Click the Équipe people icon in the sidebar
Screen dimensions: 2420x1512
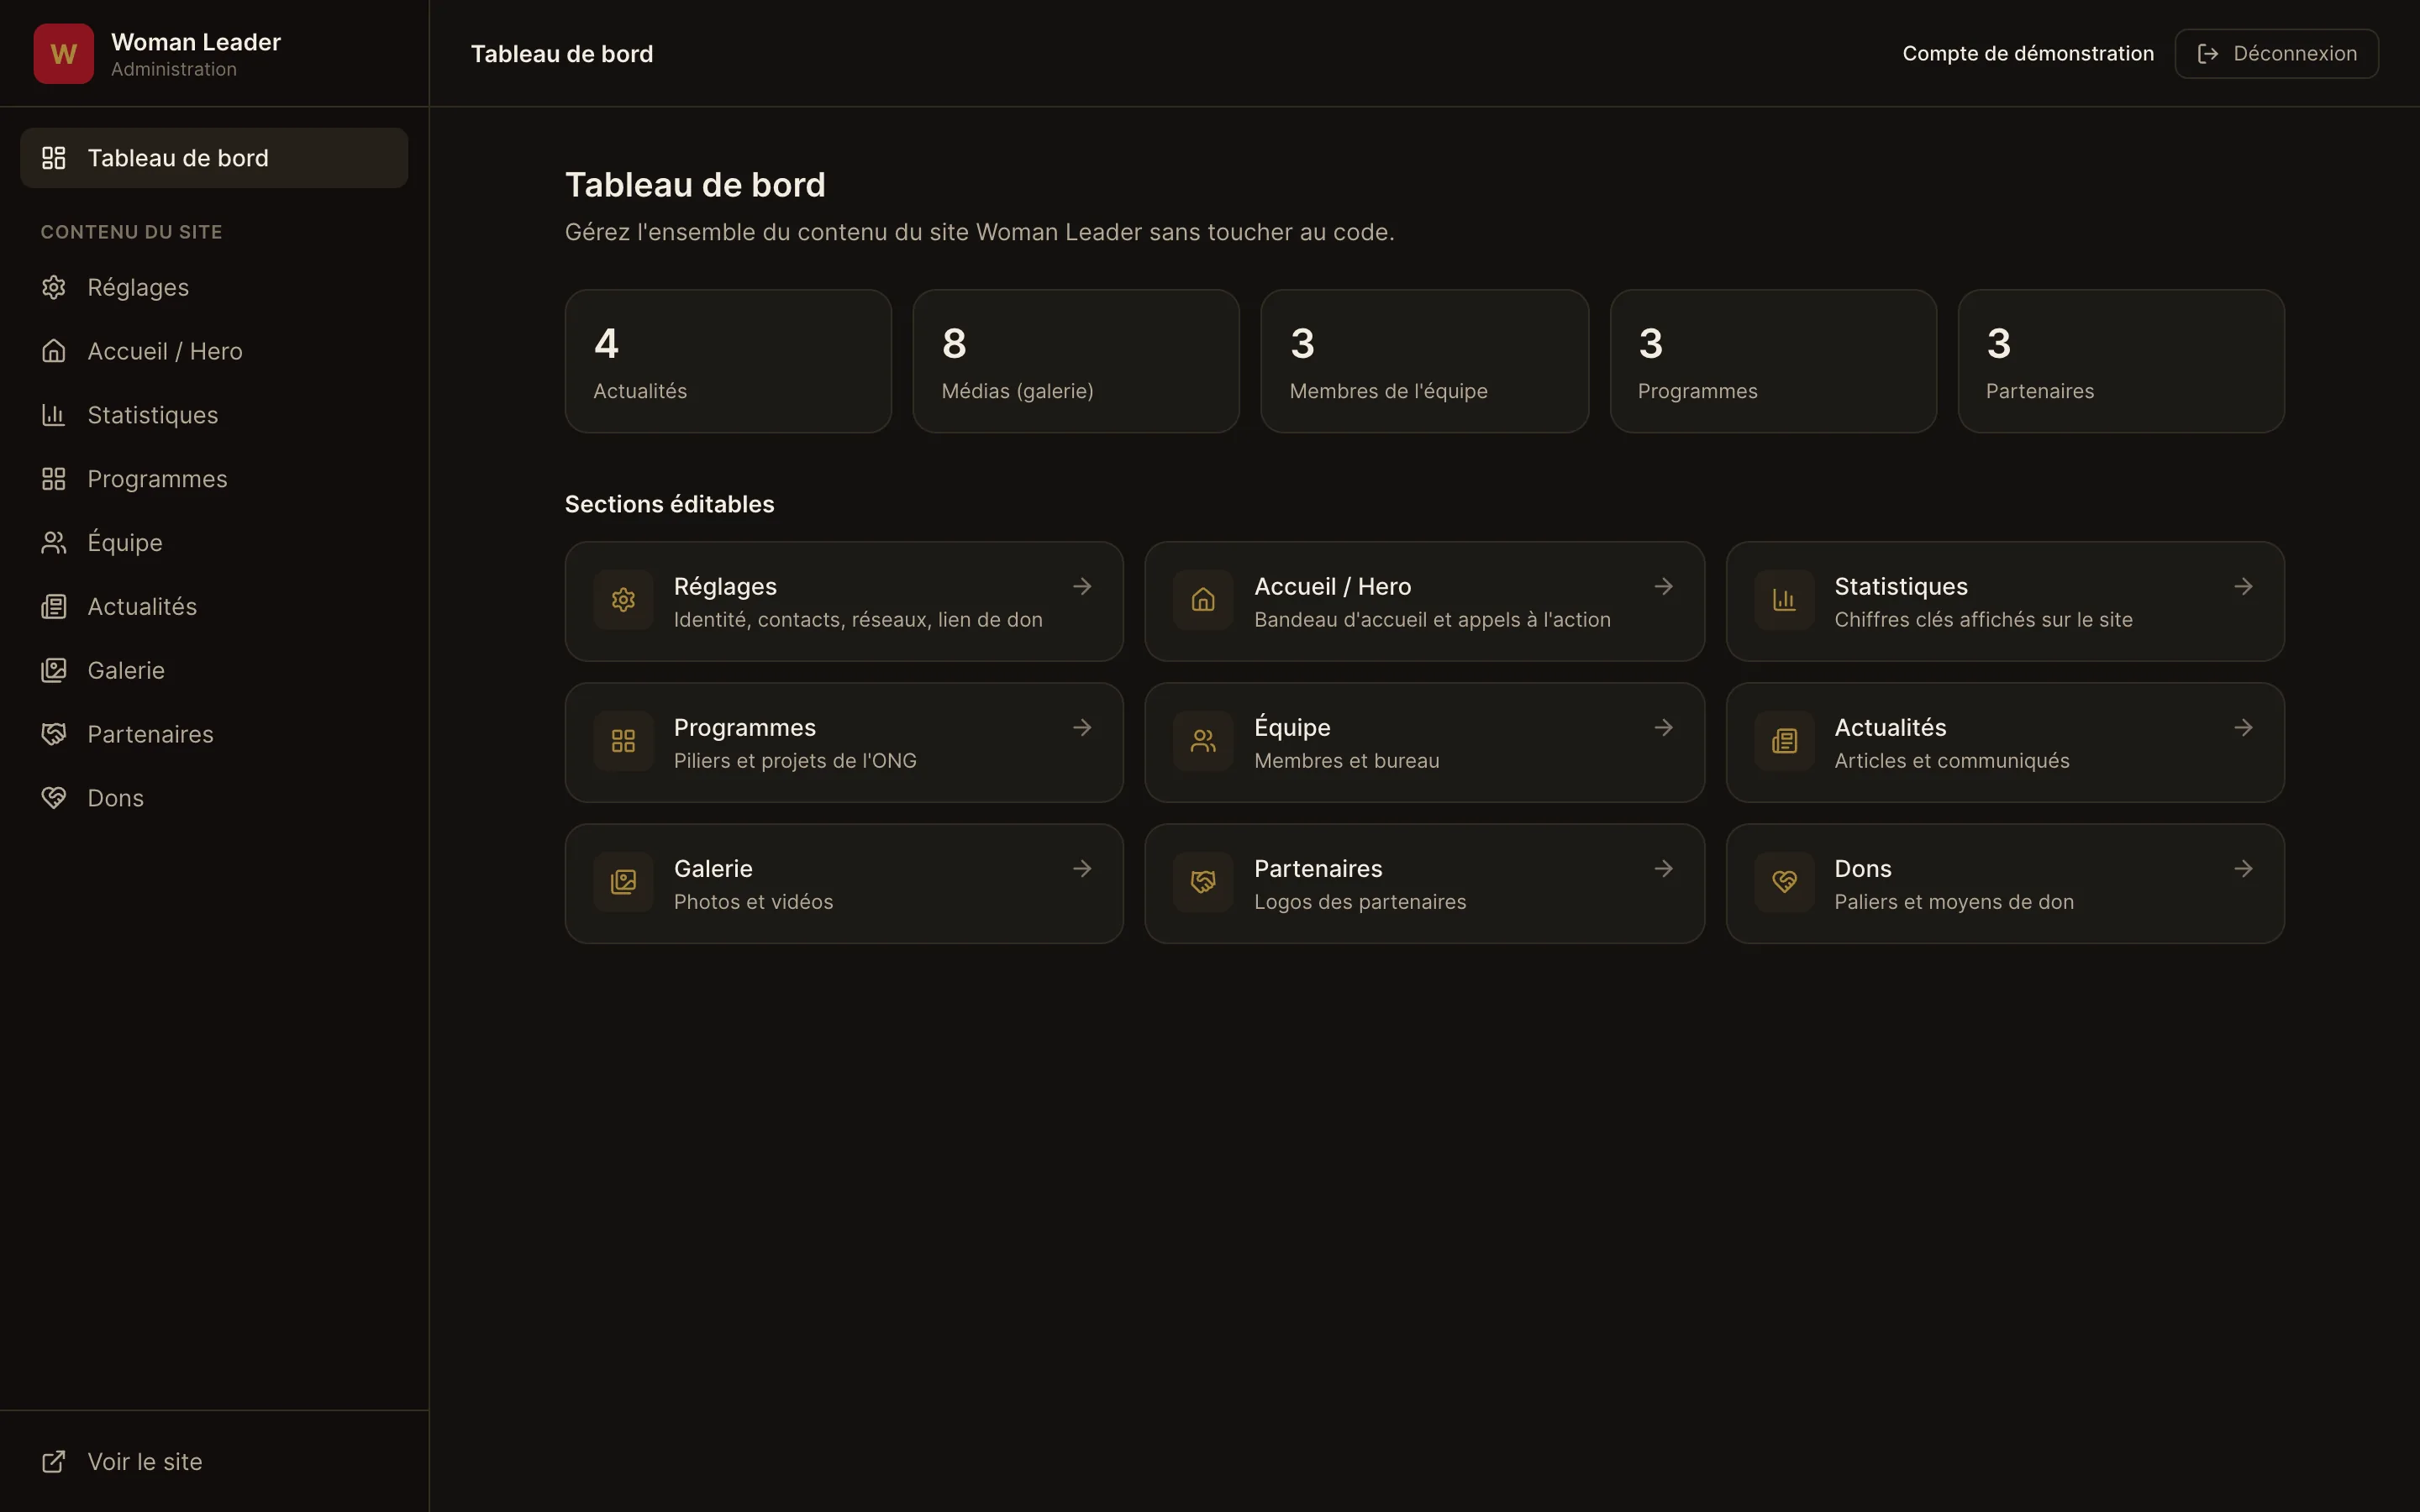tap(54, 543)
